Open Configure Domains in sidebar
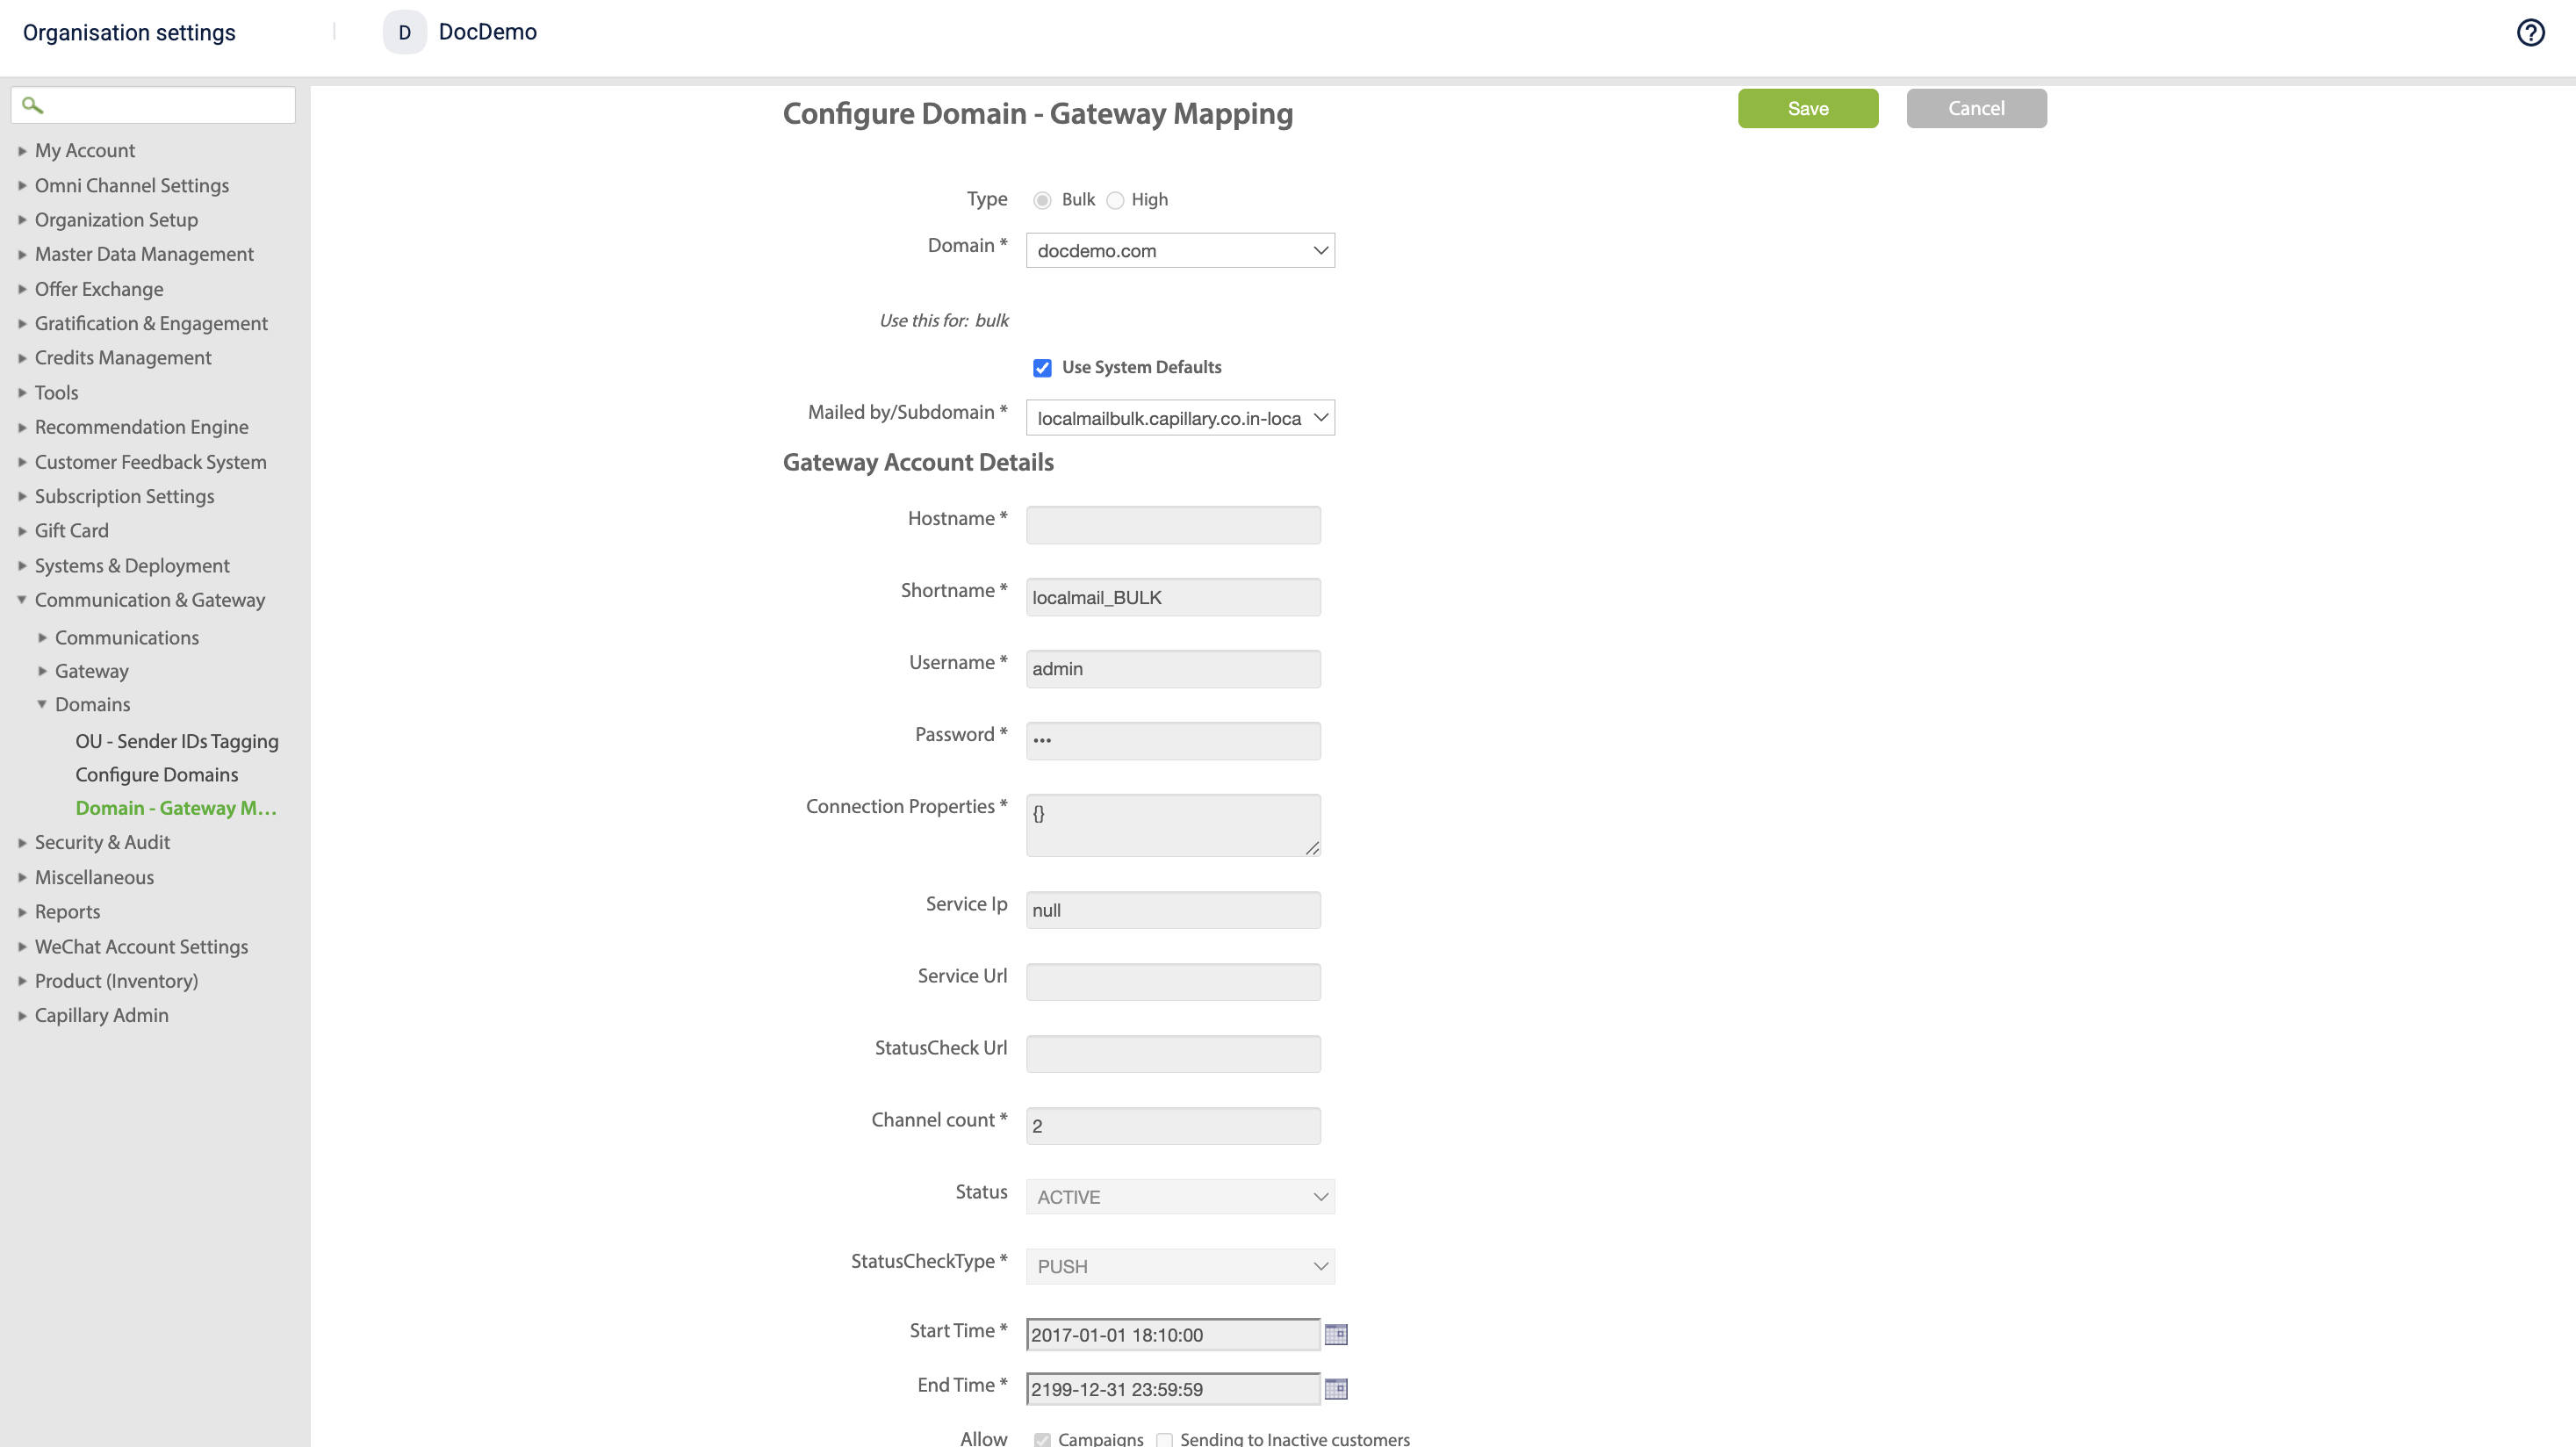Viewport: 2576px width, 1447px height. pos(157,775)
